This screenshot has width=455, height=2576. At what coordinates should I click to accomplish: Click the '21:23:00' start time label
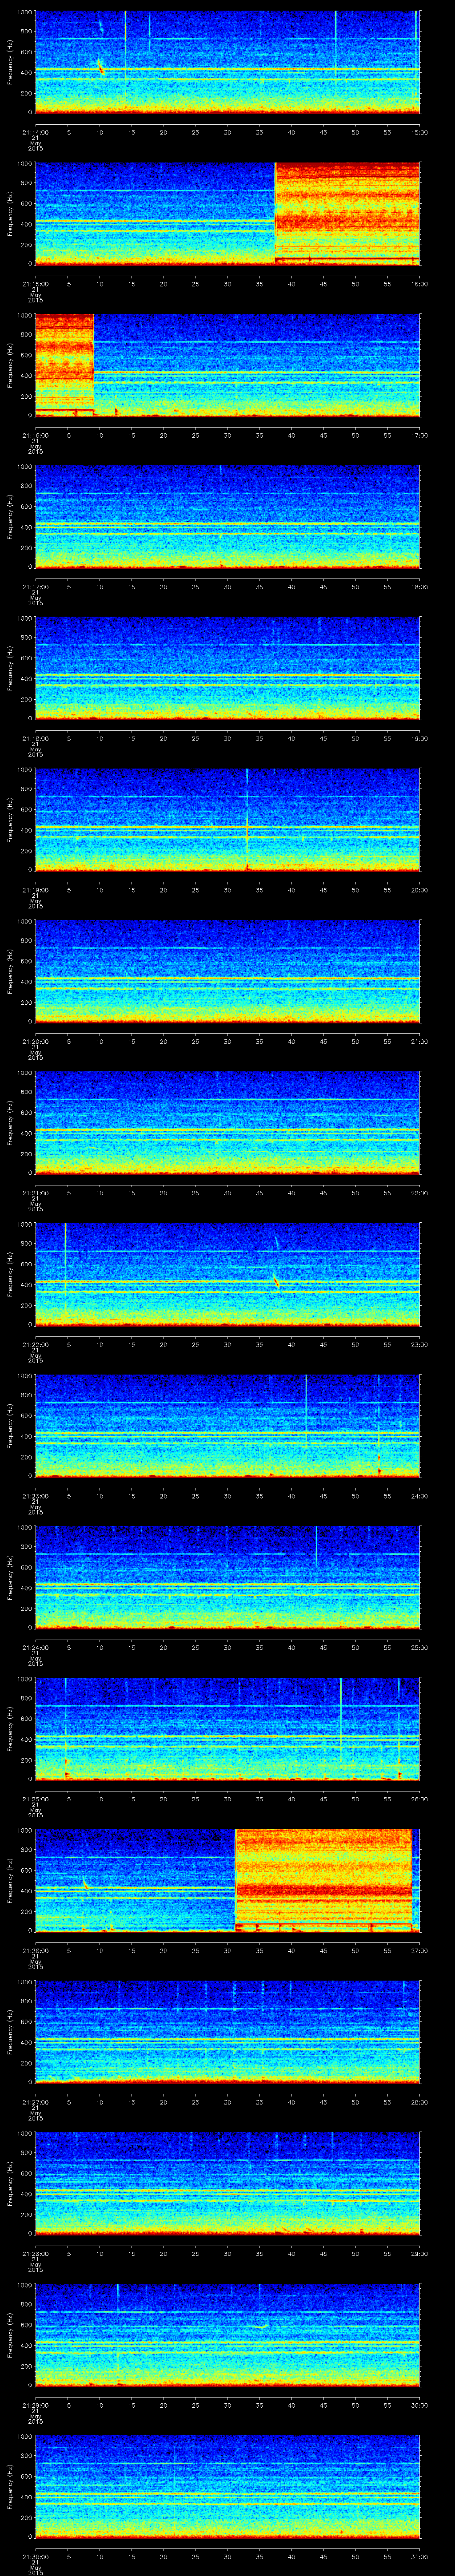(35, 1495)
